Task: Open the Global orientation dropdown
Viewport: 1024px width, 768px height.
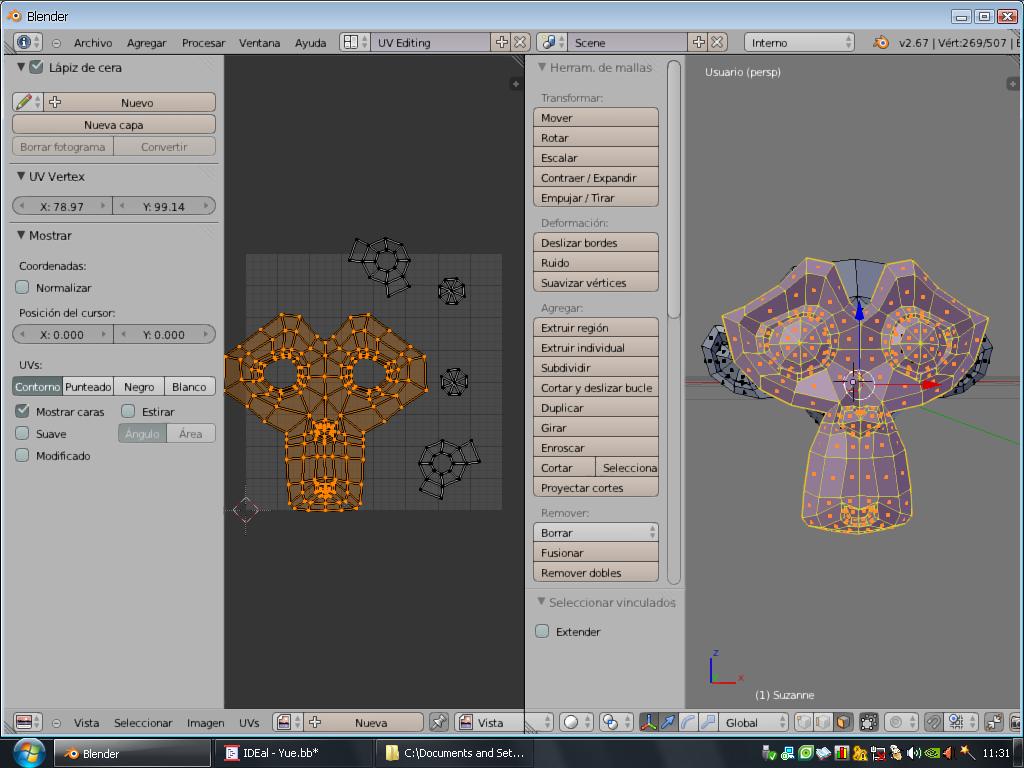Action: (x=753, y=722)
